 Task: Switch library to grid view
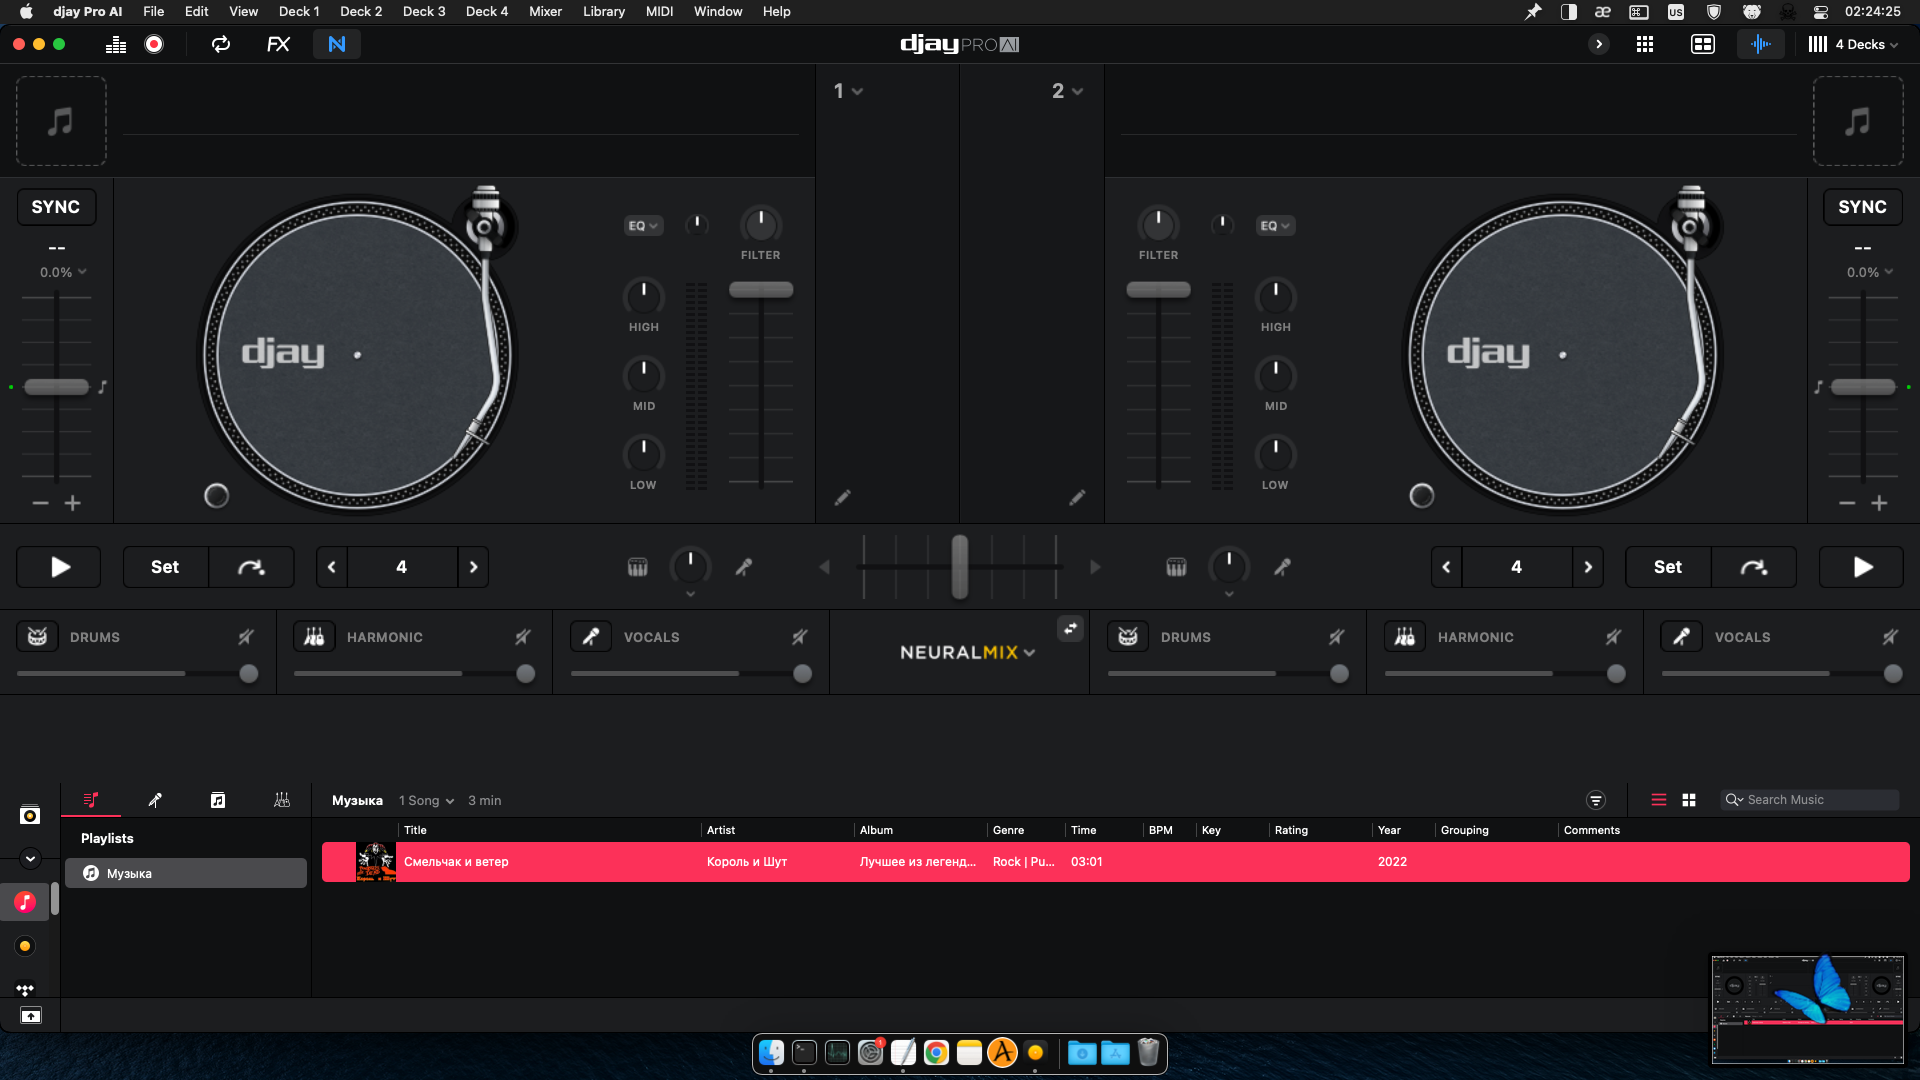click(x=1689, y=800)
